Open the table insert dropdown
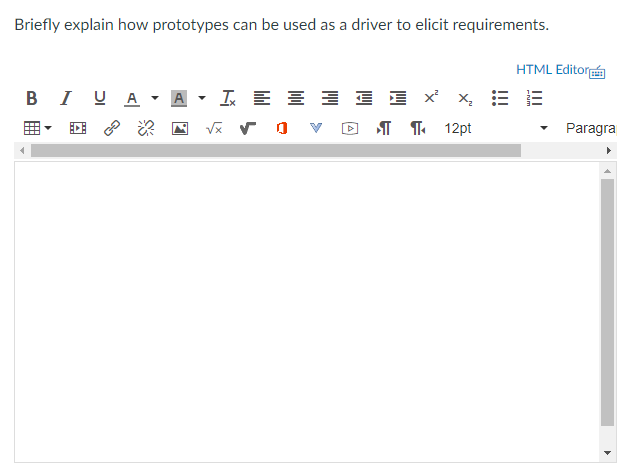 pyautogui.click(x=37, y=128)
